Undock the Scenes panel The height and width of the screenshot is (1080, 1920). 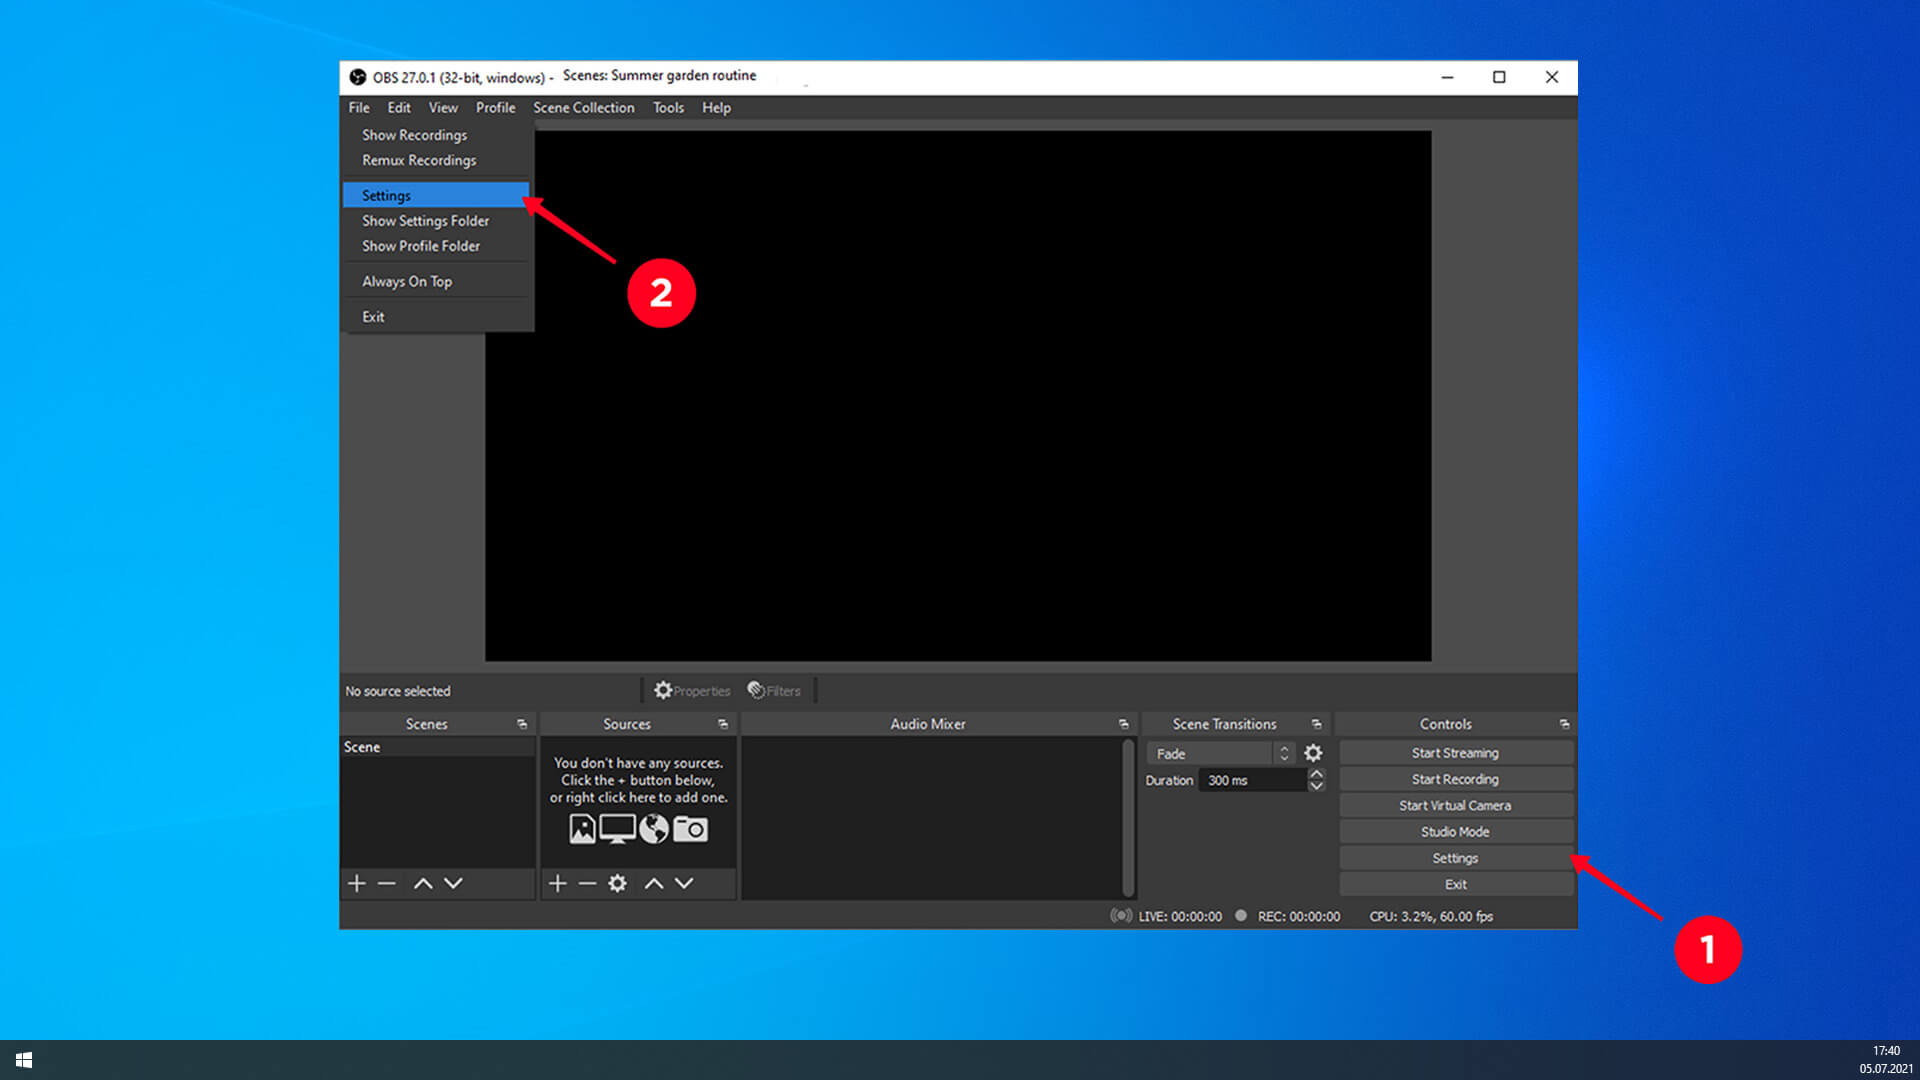coord(522,724)
